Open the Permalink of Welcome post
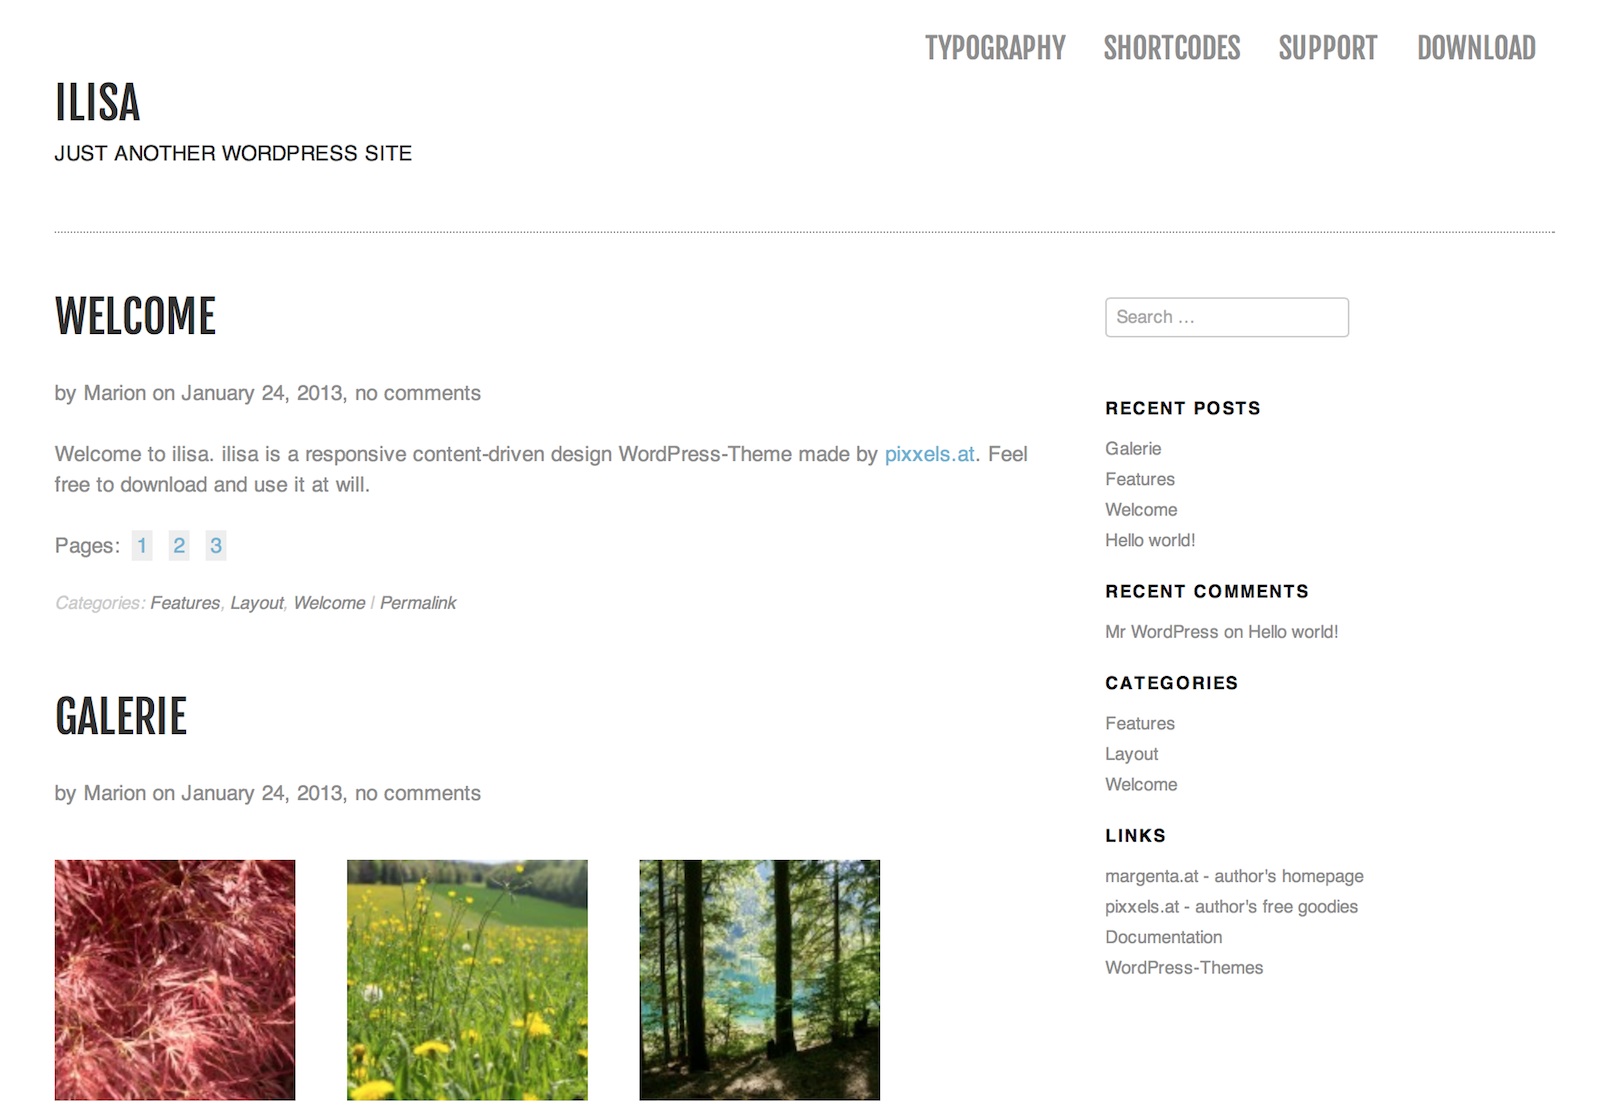Image resolution: width=1600 pixels, height=1120 pixels. [x=418, y=603]
